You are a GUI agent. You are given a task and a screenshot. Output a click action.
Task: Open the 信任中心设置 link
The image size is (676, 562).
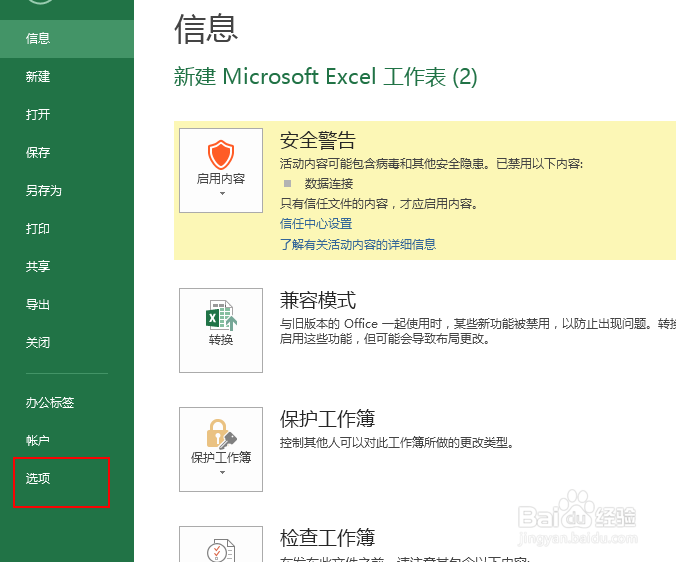[316, 224]
